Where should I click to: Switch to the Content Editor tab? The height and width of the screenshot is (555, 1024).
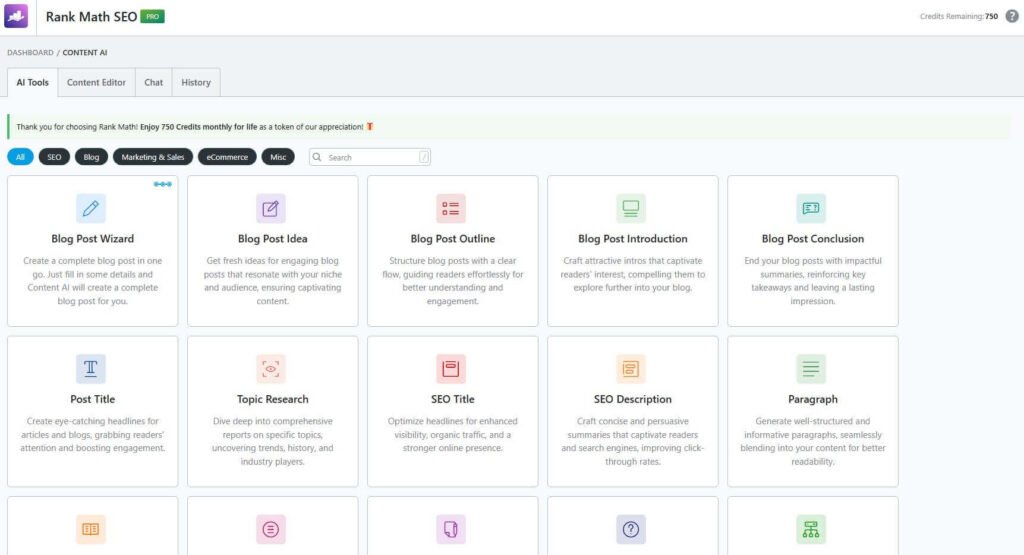[96, 82]
